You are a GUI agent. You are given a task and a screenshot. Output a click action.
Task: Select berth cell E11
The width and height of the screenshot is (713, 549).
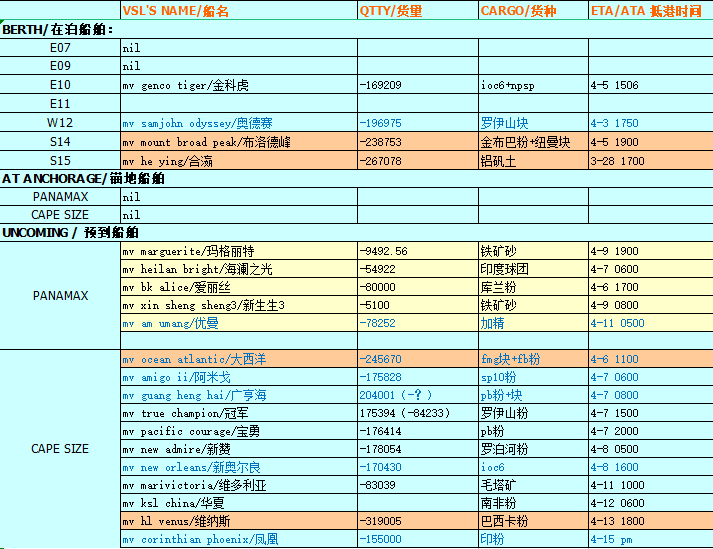(60, 104)
